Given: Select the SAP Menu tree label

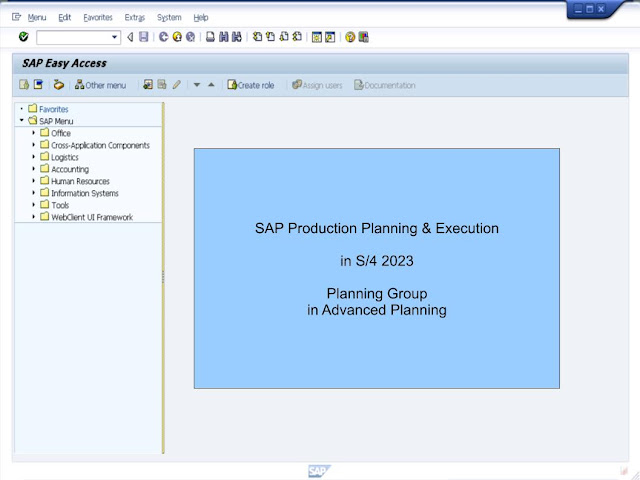Looking at the screenshot, I should coord(56,121).
